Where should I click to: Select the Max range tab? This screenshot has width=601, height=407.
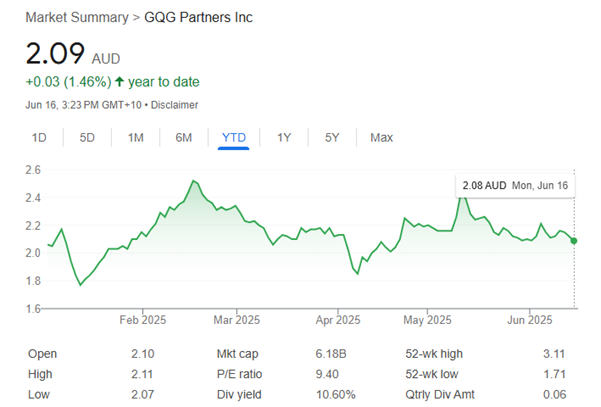pos(381,137)
